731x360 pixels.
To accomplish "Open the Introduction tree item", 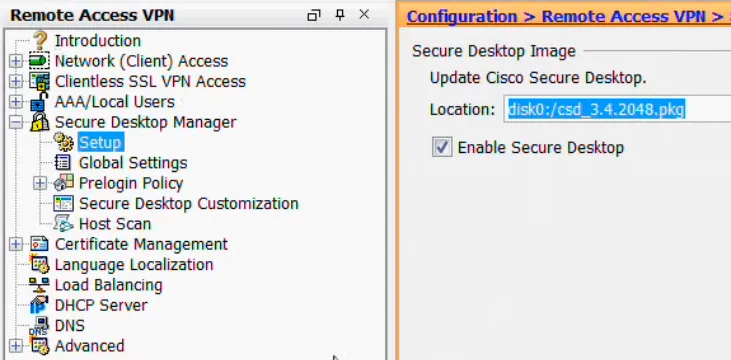I will tap(98, 41).
